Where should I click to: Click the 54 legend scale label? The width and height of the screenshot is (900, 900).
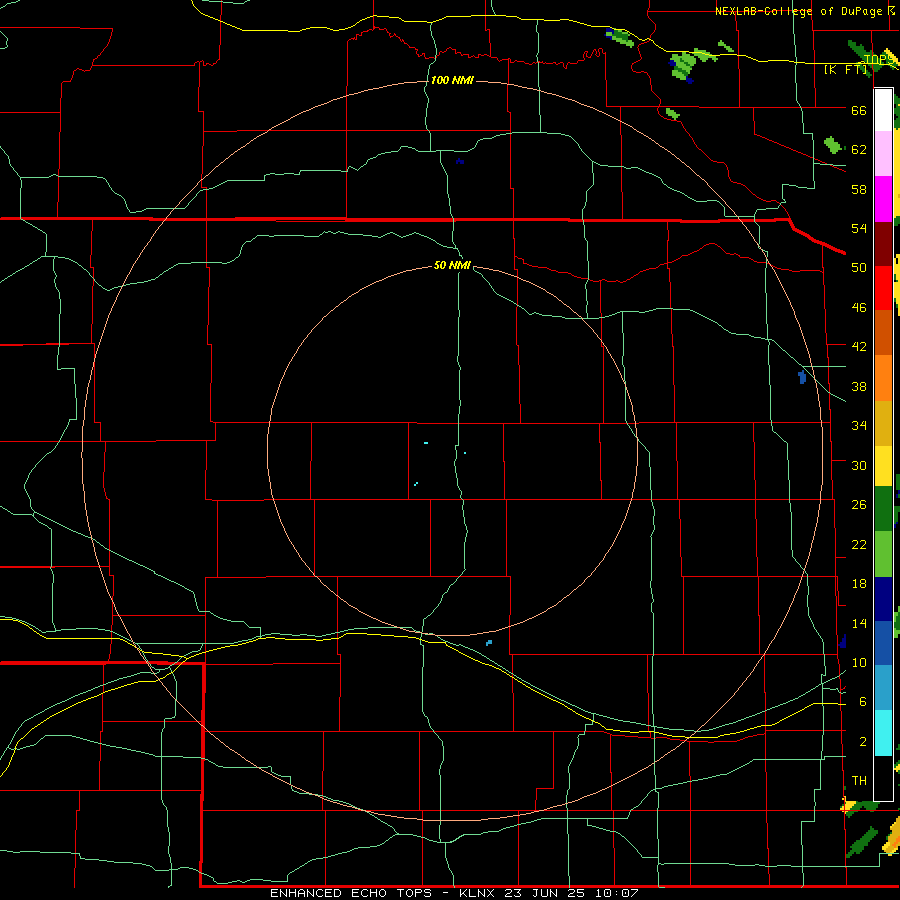coord(859,228)
